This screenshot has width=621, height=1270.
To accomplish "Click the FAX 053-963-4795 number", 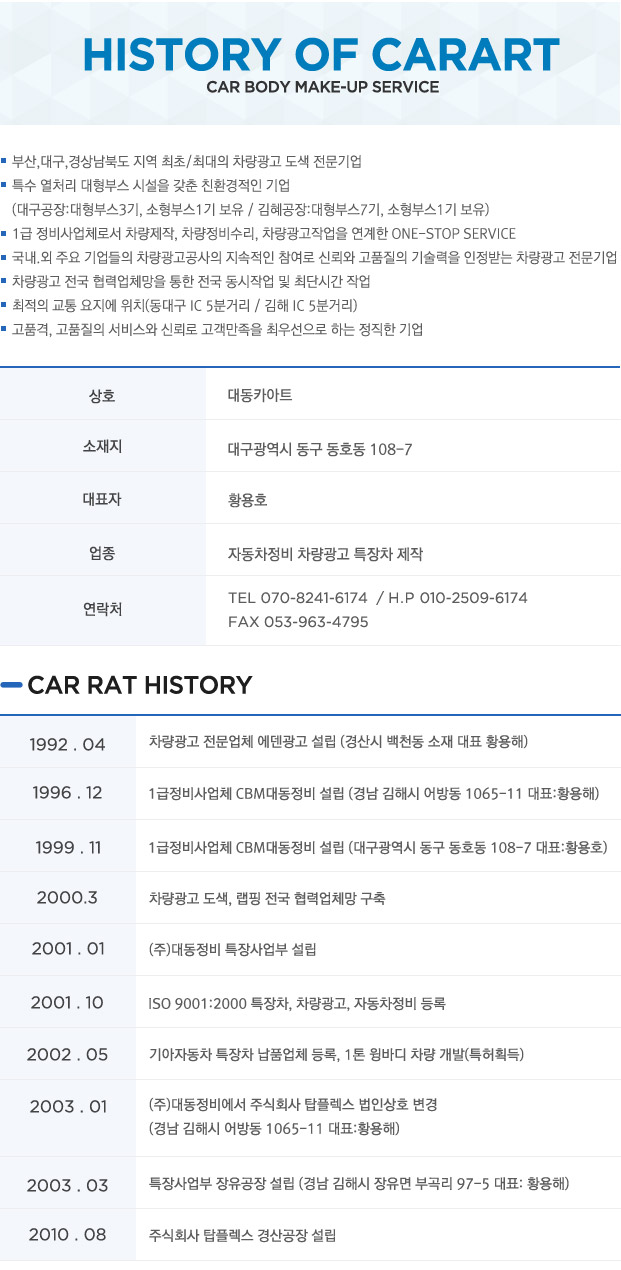I will pos(298,622).
